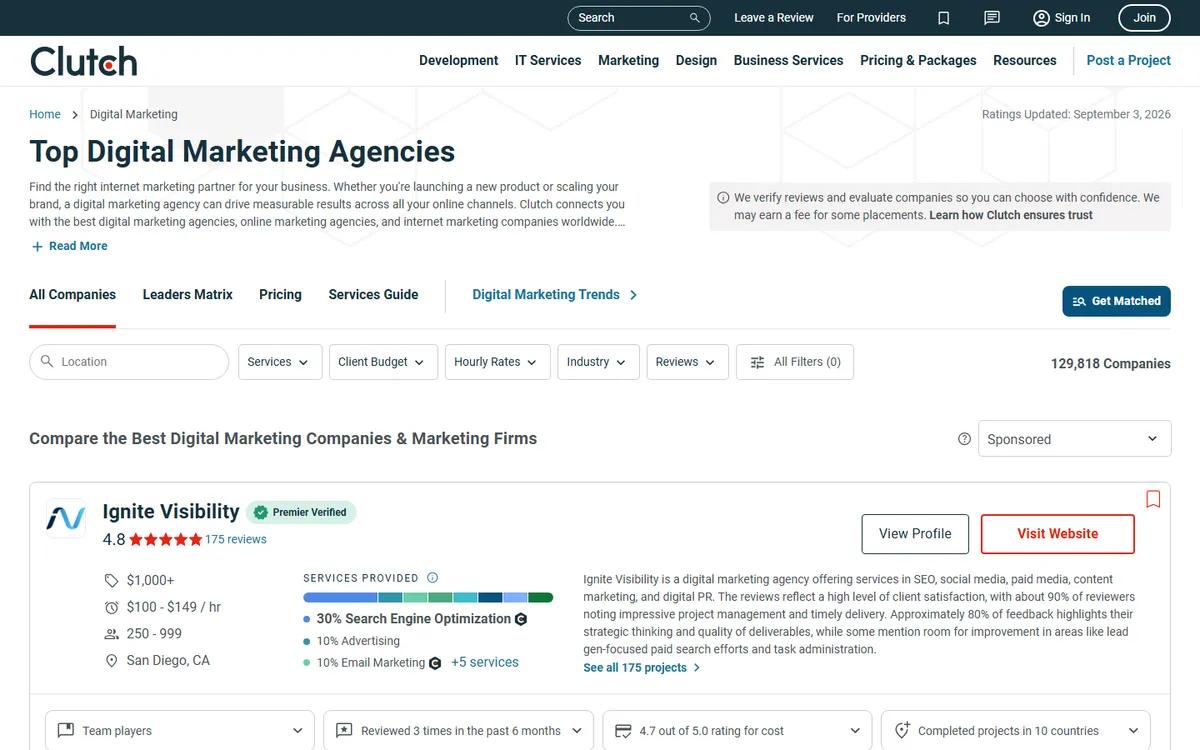Click Team players flag icon
1200x750 pixels.
click(x=66, y=731)
